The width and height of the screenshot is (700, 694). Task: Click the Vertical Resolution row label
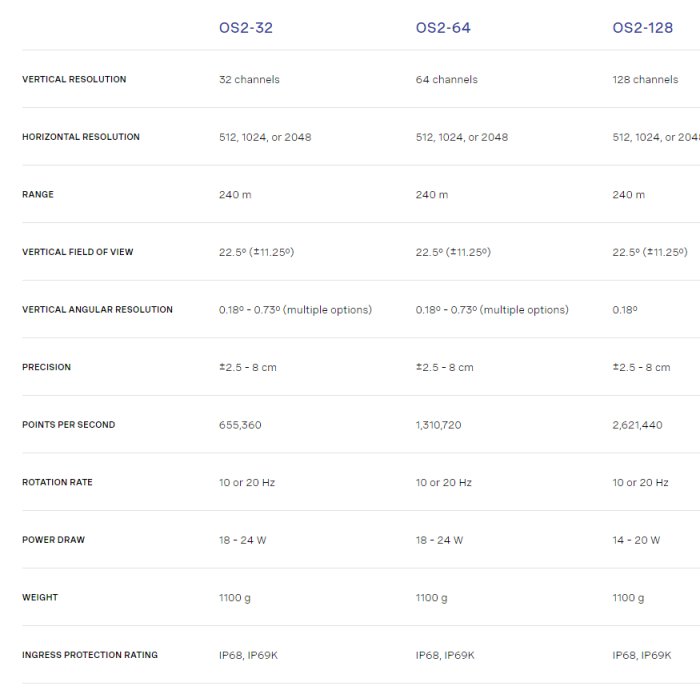[74, 80]
